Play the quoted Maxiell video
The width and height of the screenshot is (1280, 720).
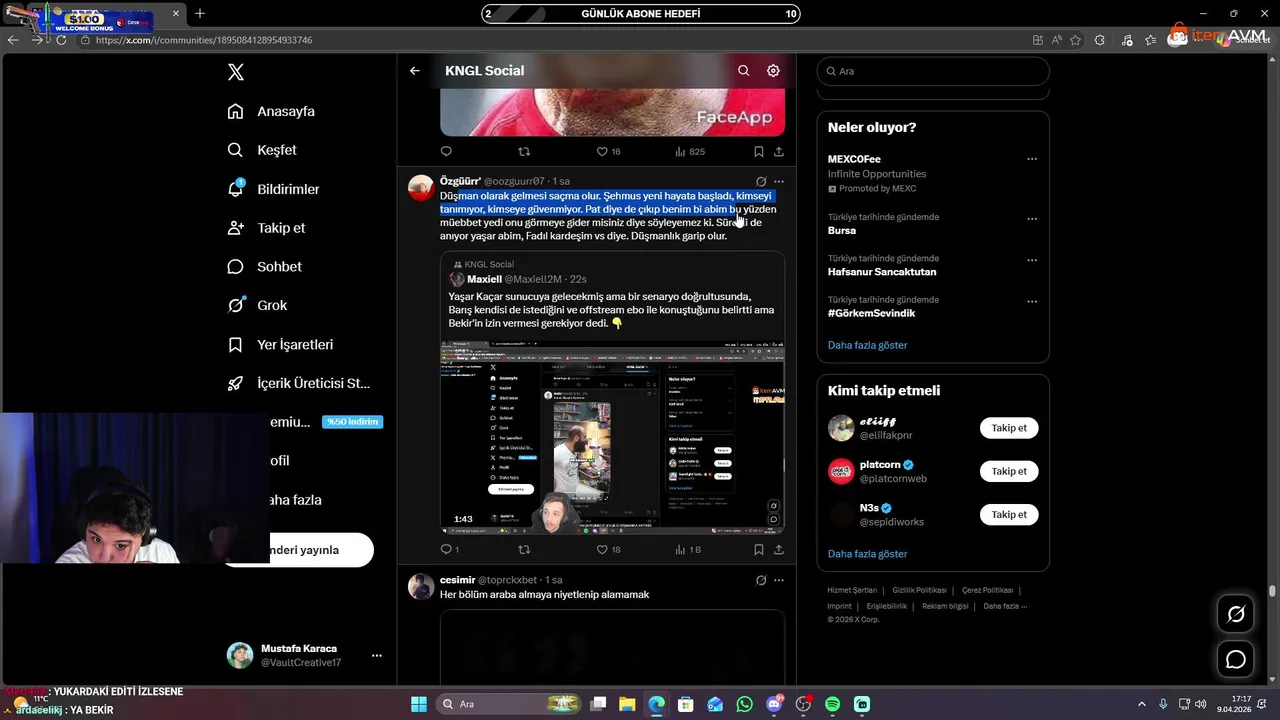click(x=612, y=438)
